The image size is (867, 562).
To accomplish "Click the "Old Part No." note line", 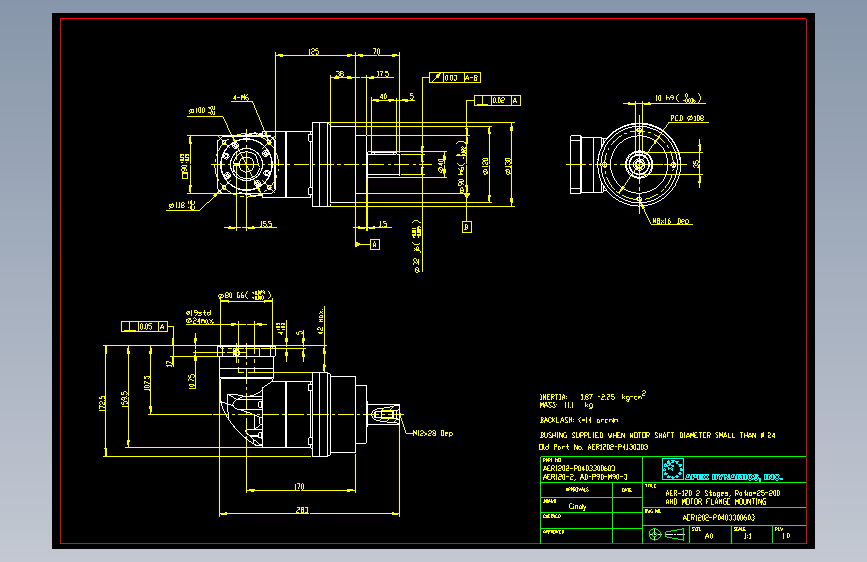I will click(x=593, y=447).
